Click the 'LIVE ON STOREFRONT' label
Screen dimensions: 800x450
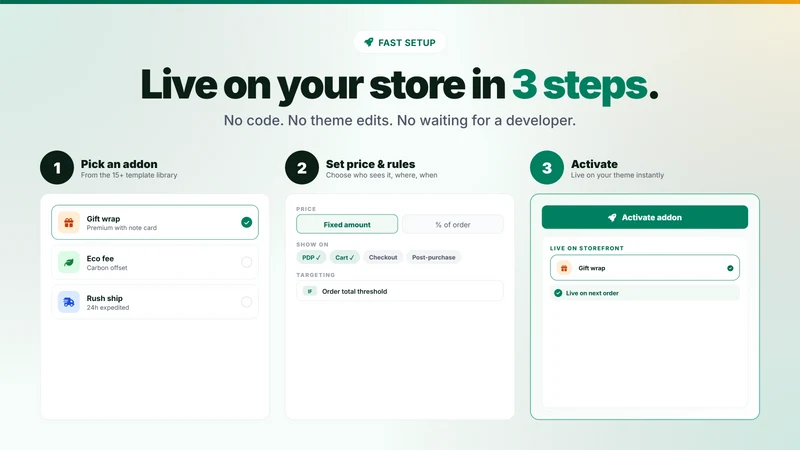point(587,248)
